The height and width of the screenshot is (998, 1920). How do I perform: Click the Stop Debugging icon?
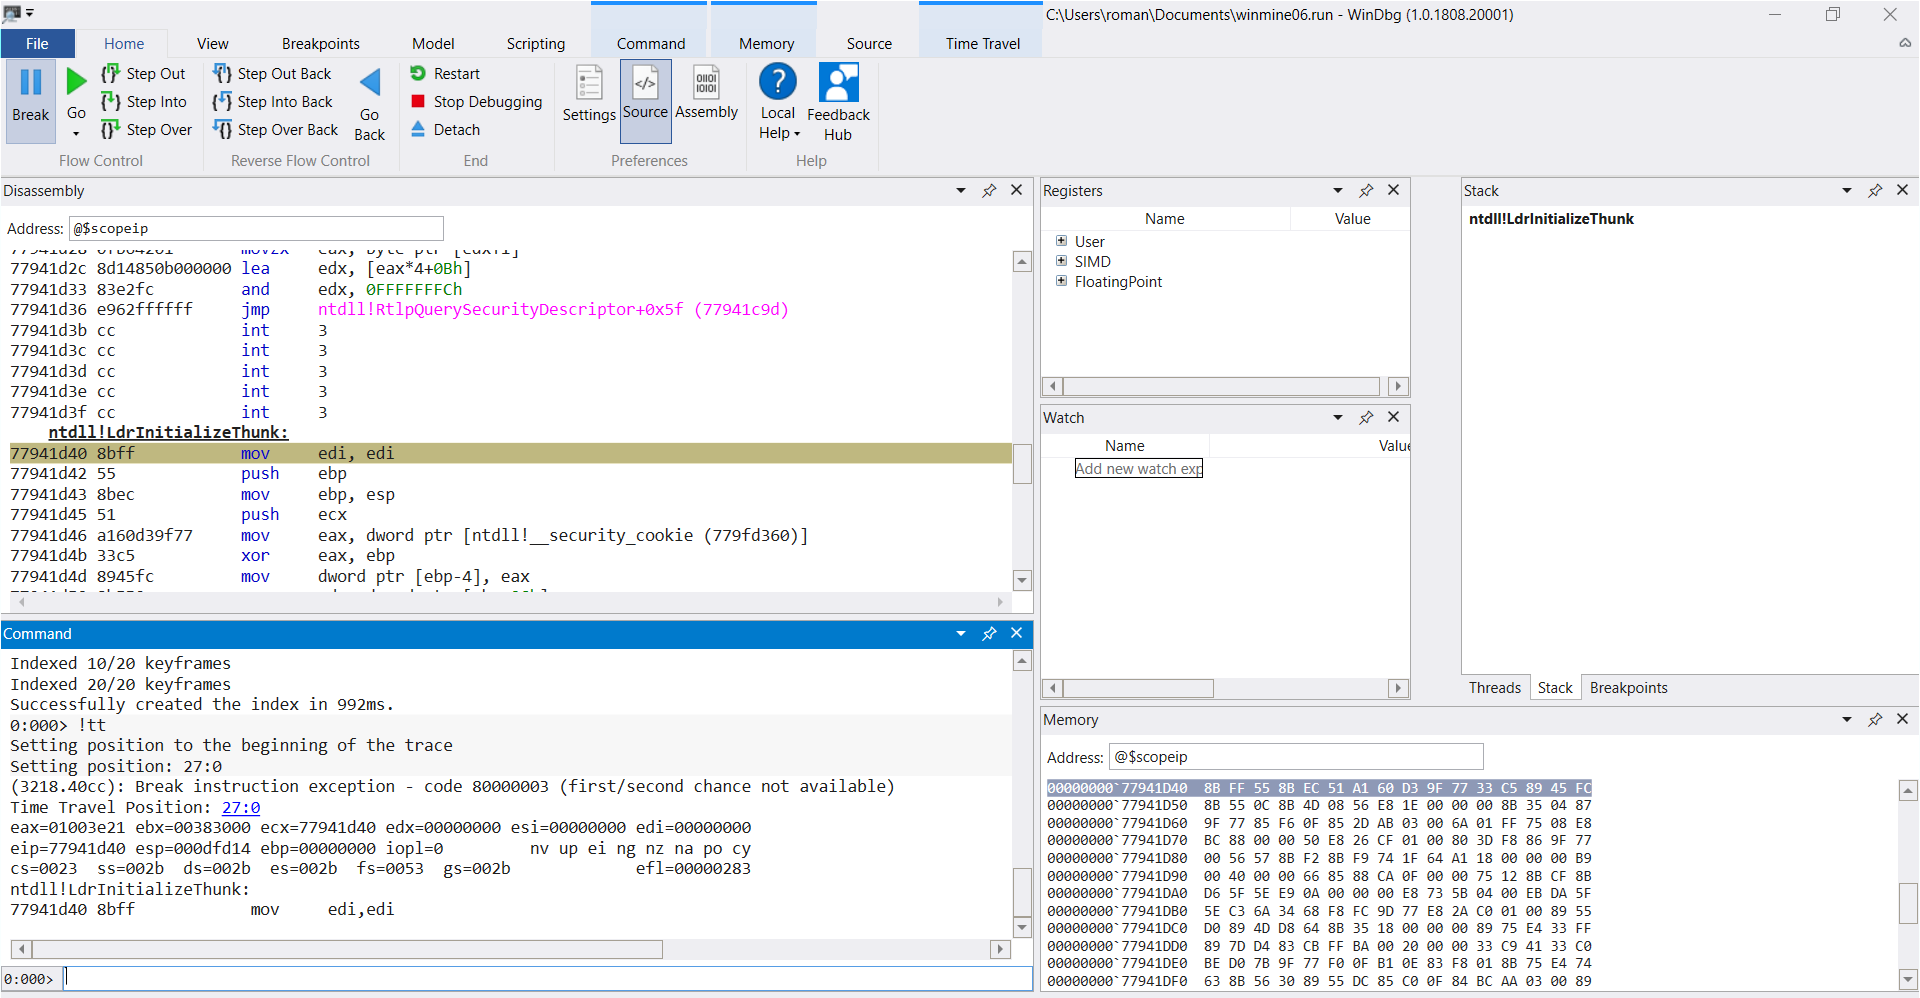[418, 101]
